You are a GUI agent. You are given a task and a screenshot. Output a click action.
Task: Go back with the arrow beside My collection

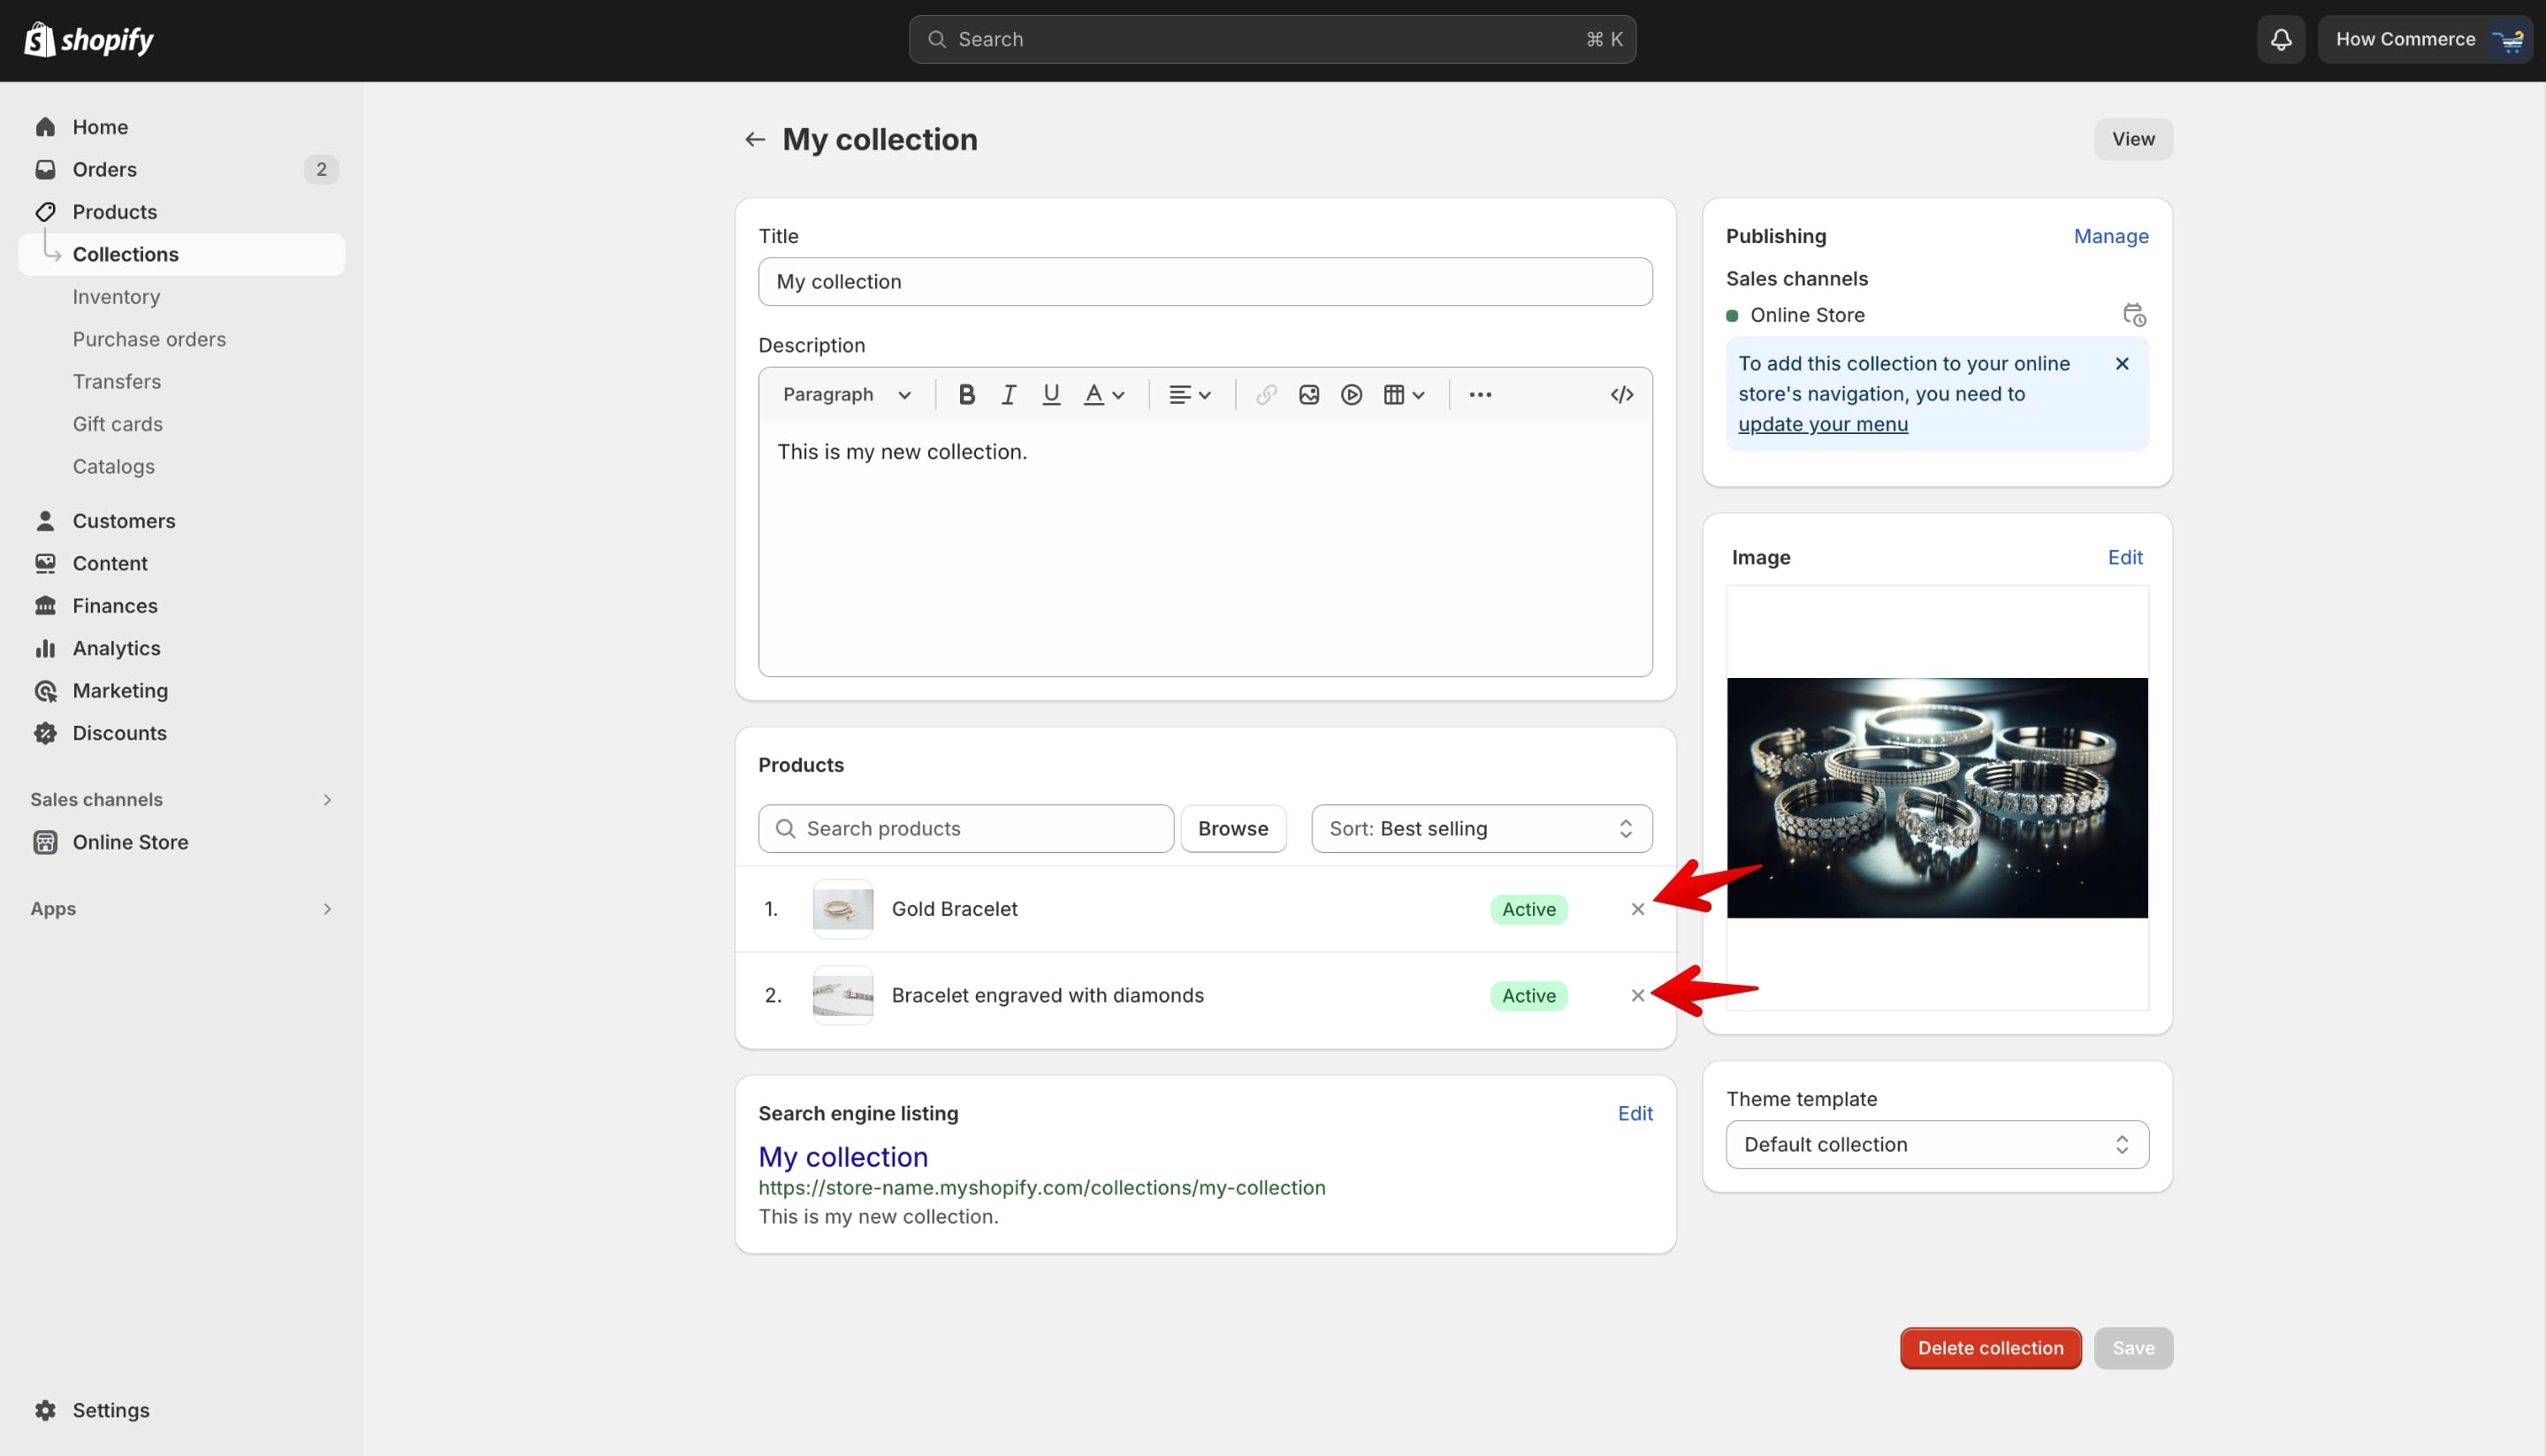754,139
